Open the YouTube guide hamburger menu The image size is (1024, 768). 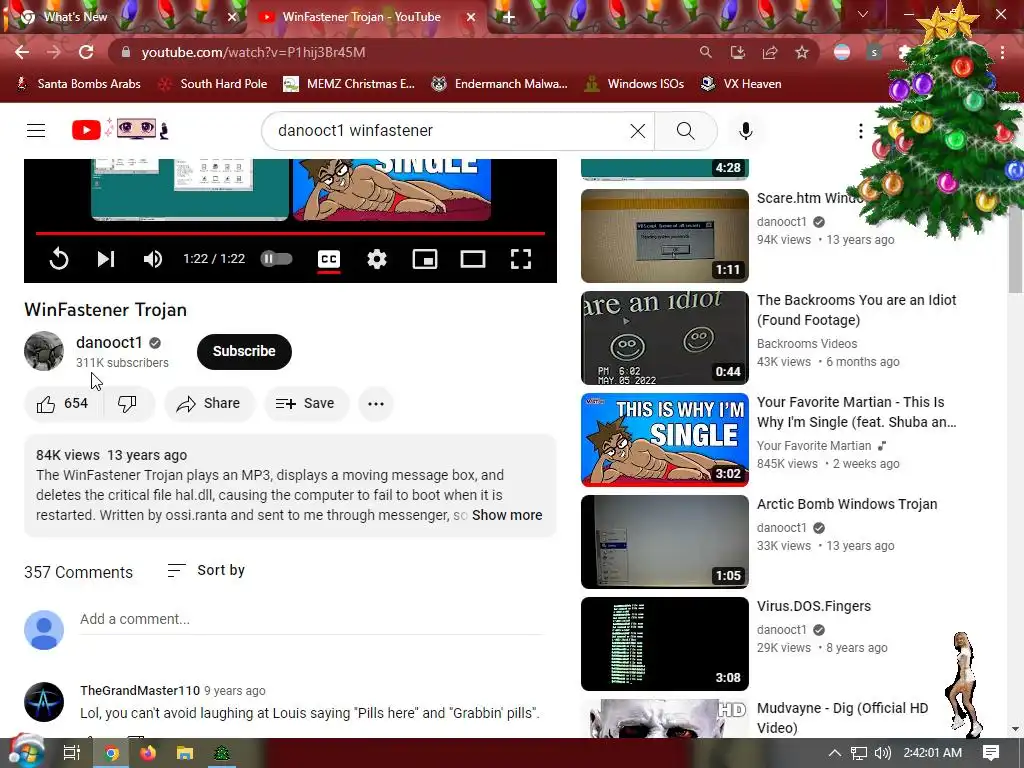click(36, 131)
